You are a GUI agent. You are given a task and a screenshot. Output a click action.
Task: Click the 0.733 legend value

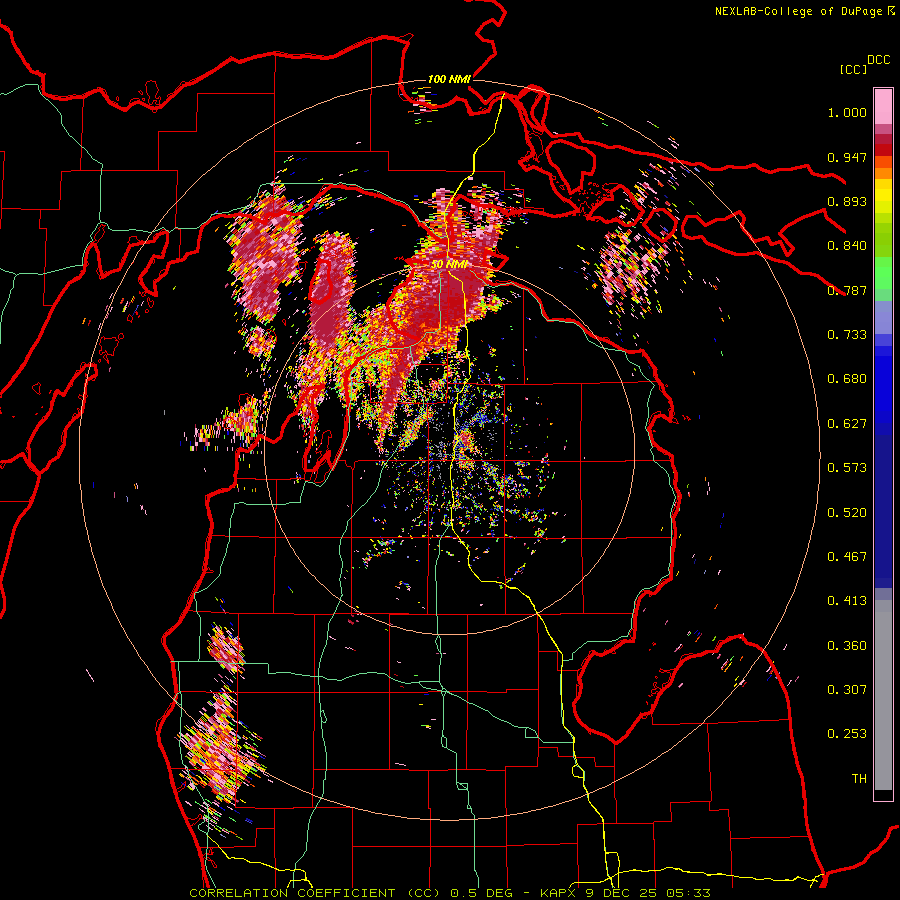click(847, 335)
